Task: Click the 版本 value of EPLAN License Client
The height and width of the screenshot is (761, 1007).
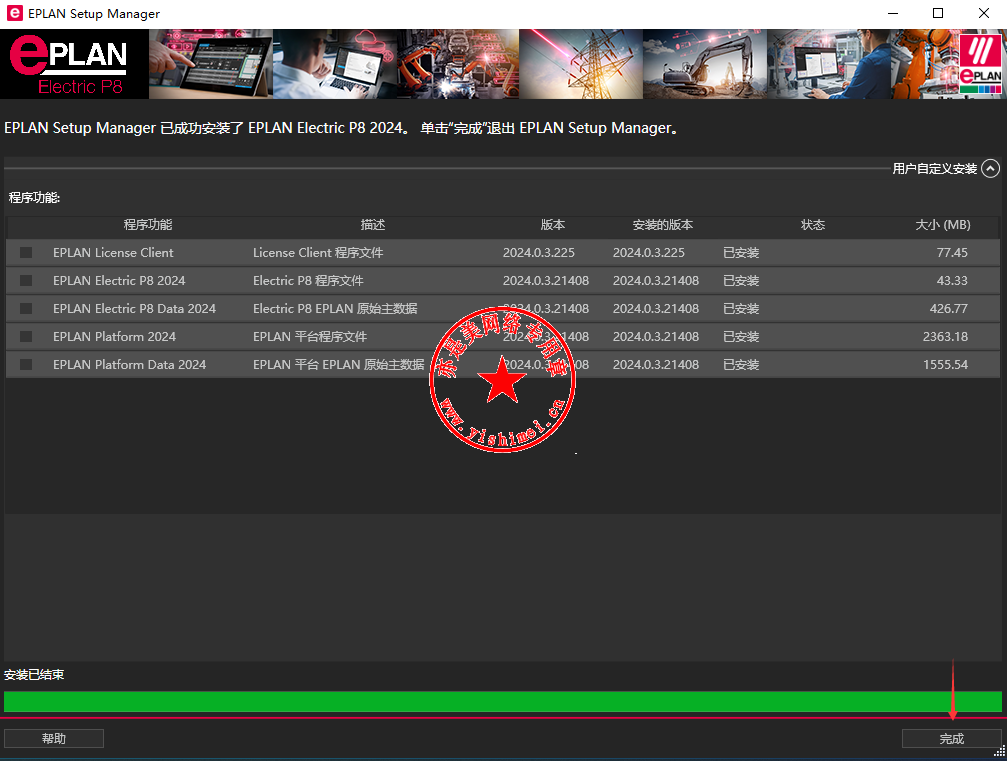Action: (x=538, y=252)
